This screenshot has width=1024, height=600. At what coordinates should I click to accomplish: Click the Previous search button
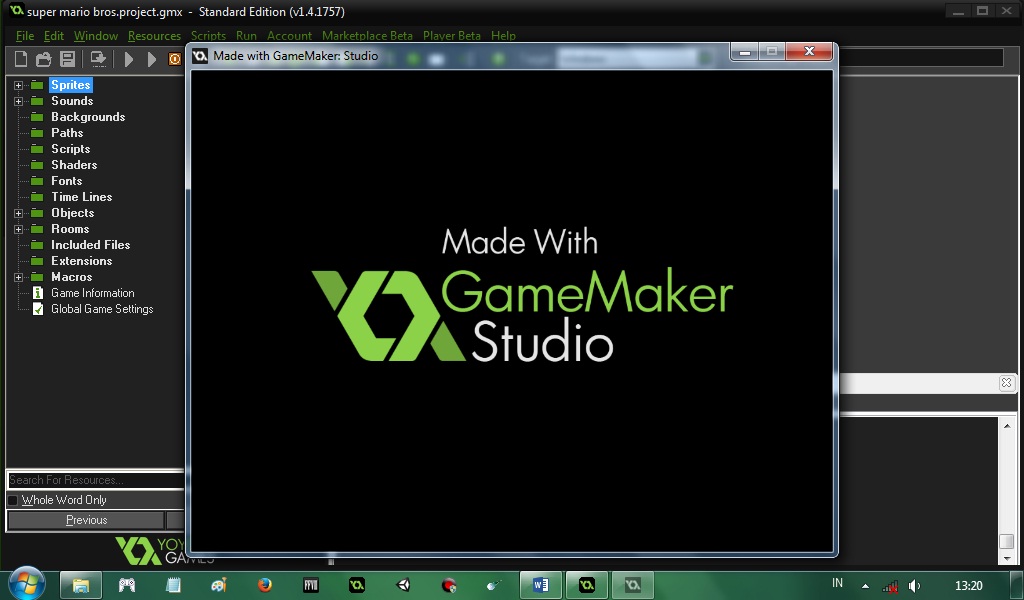coord(86,519)
